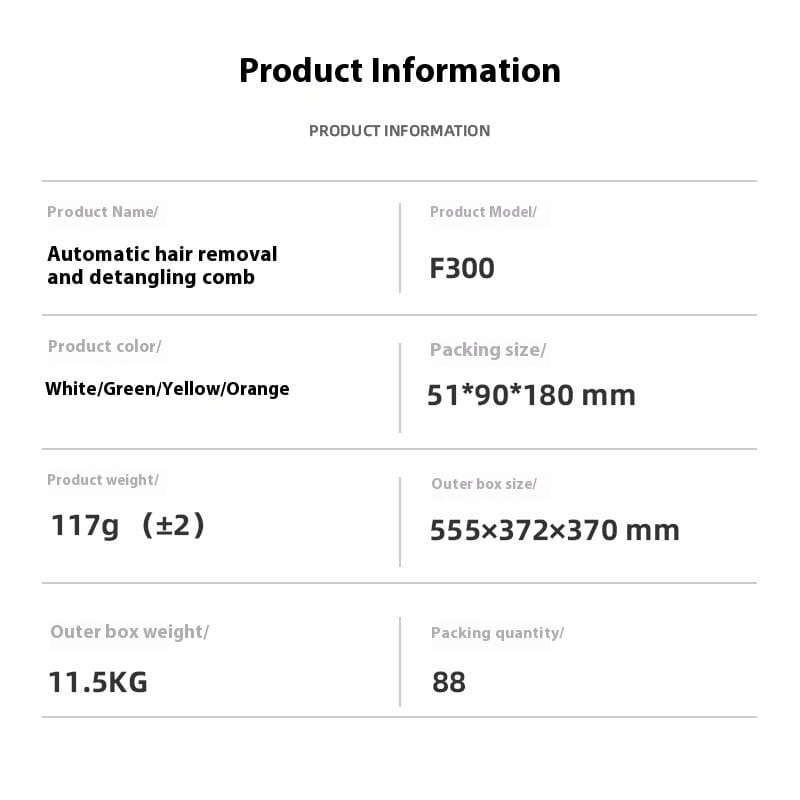Click the "F300" model number
The height and width of the screenshot is (800, 800).
[462, 269]
